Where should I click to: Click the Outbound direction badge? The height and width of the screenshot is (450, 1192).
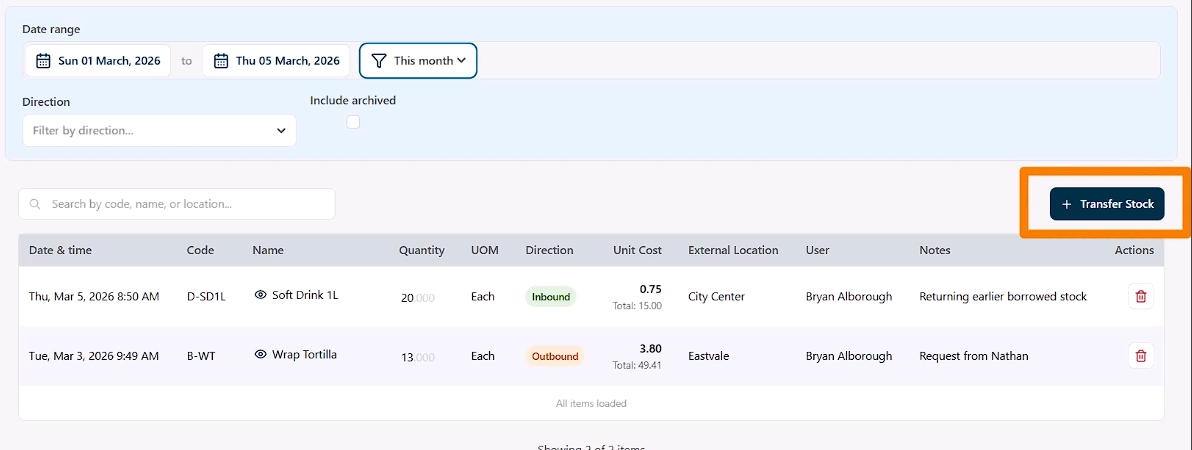point(554,356)
